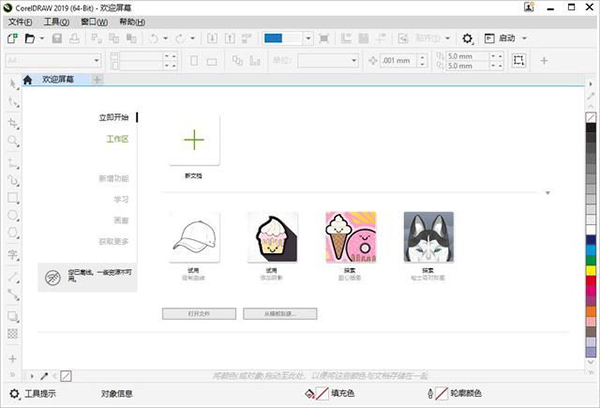
Task: Click the offline notice in welcome sidebar
Action: tap(87, 277)
